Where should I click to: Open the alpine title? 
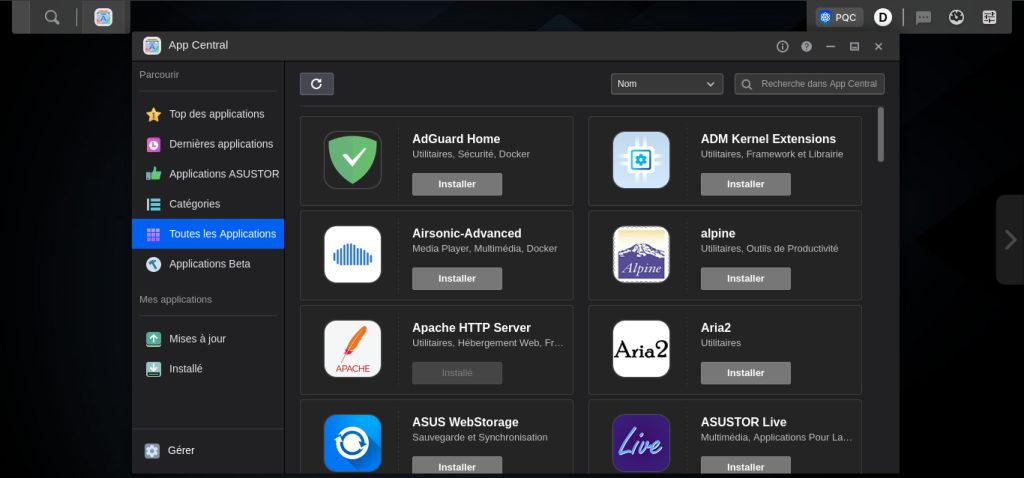[718, 234]
